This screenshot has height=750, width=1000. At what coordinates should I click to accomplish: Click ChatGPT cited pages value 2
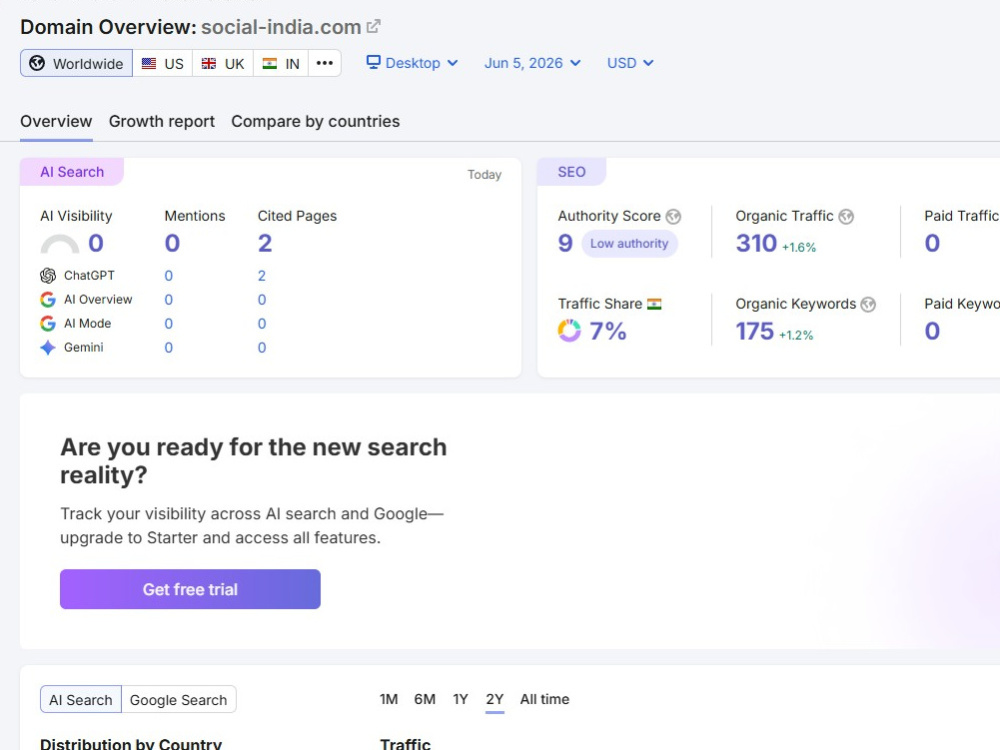point(261,276)
